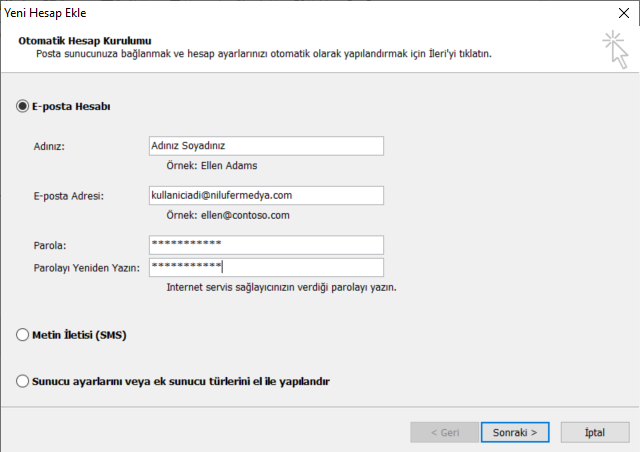Select the E-posta Hesabı radio button
Screen dimensions: 640x452
(22, 106)
